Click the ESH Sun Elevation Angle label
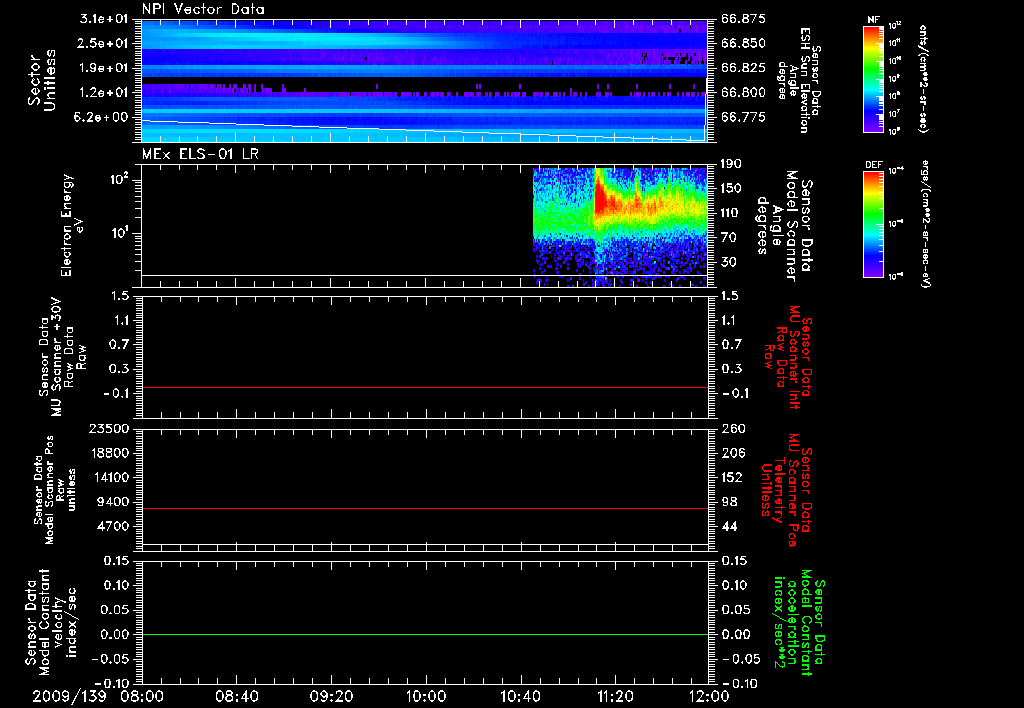This screenshot has width=1024, height=708. [798, 80]
